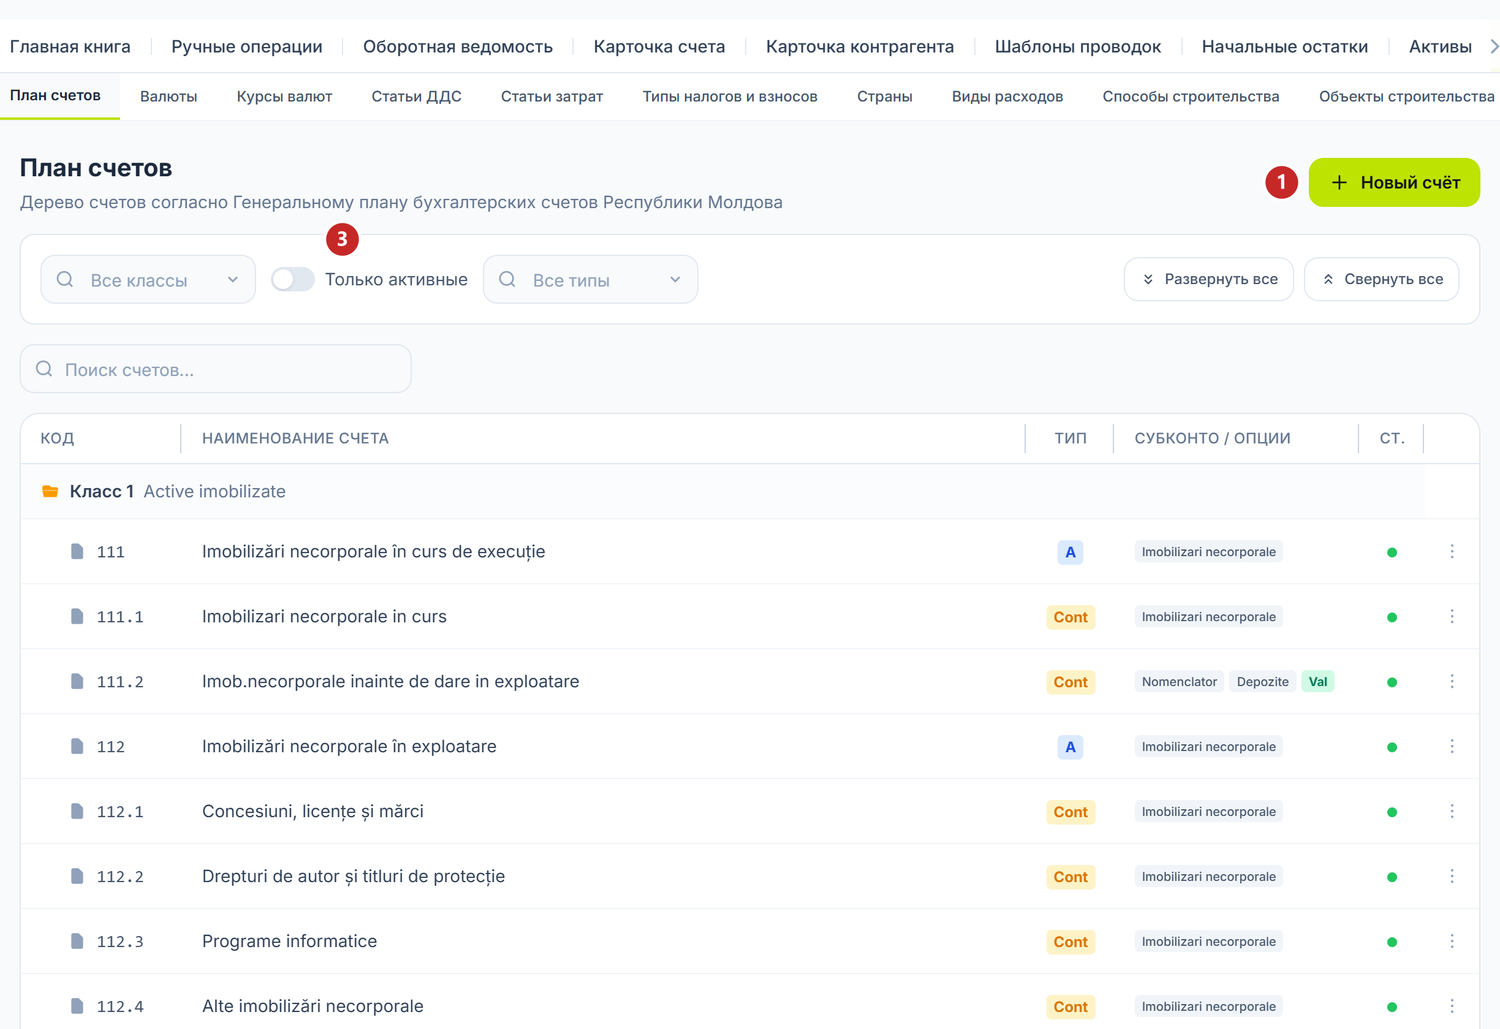
Task: Open the Статьи ДДС sub-tab
Action: [416, 97]
